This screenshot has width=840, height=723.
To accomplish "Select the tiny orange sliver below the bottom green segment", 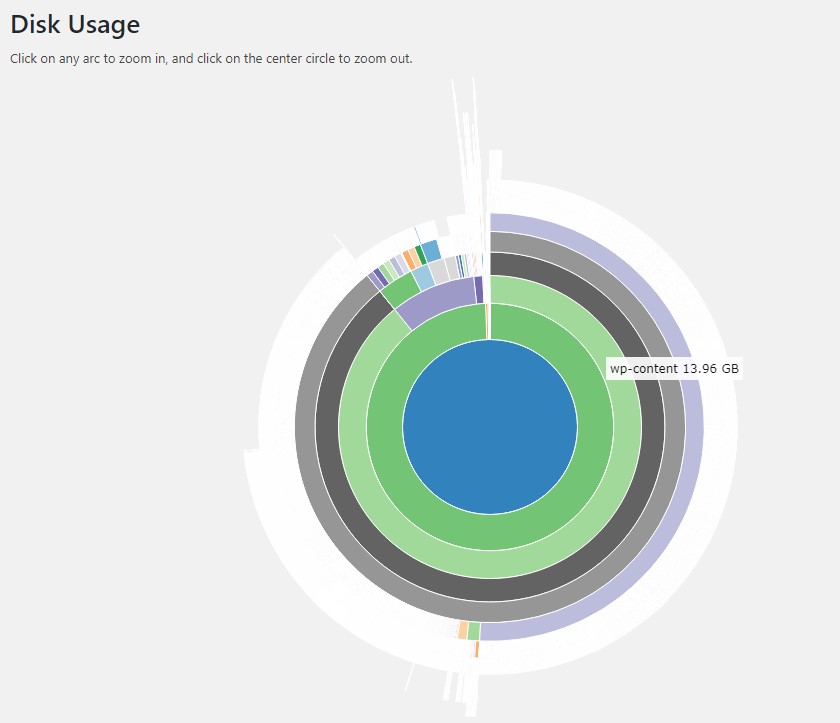I will click(x=477, y=649).
